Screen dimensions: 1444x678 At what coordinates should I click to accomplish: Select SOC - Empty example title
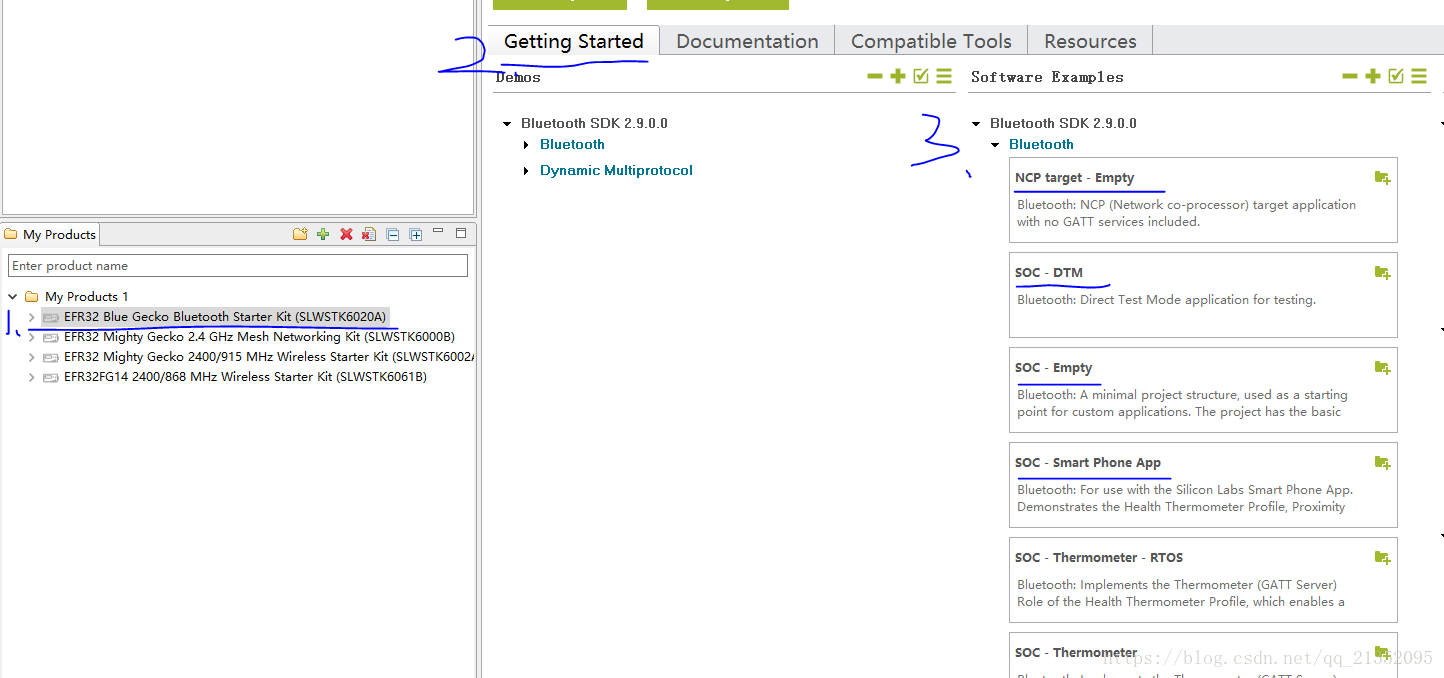(1053, 367)
